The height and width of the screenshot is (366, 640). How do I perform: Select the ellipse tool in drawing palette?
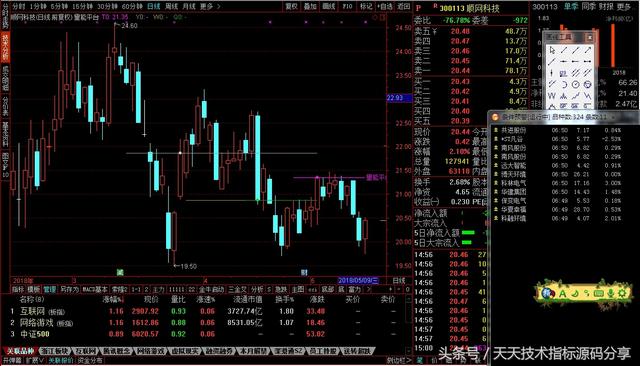[x=587, y=84]
